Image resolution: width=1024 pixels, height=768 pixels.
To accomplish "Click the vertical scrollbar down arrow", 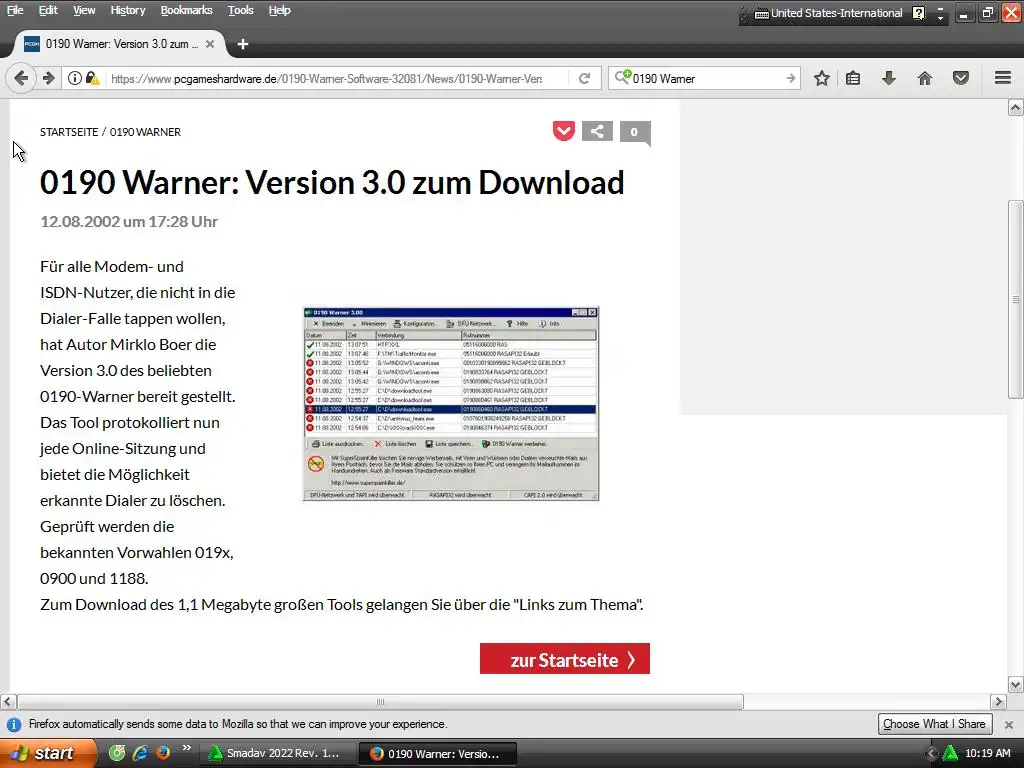I will click(1016, 684).
